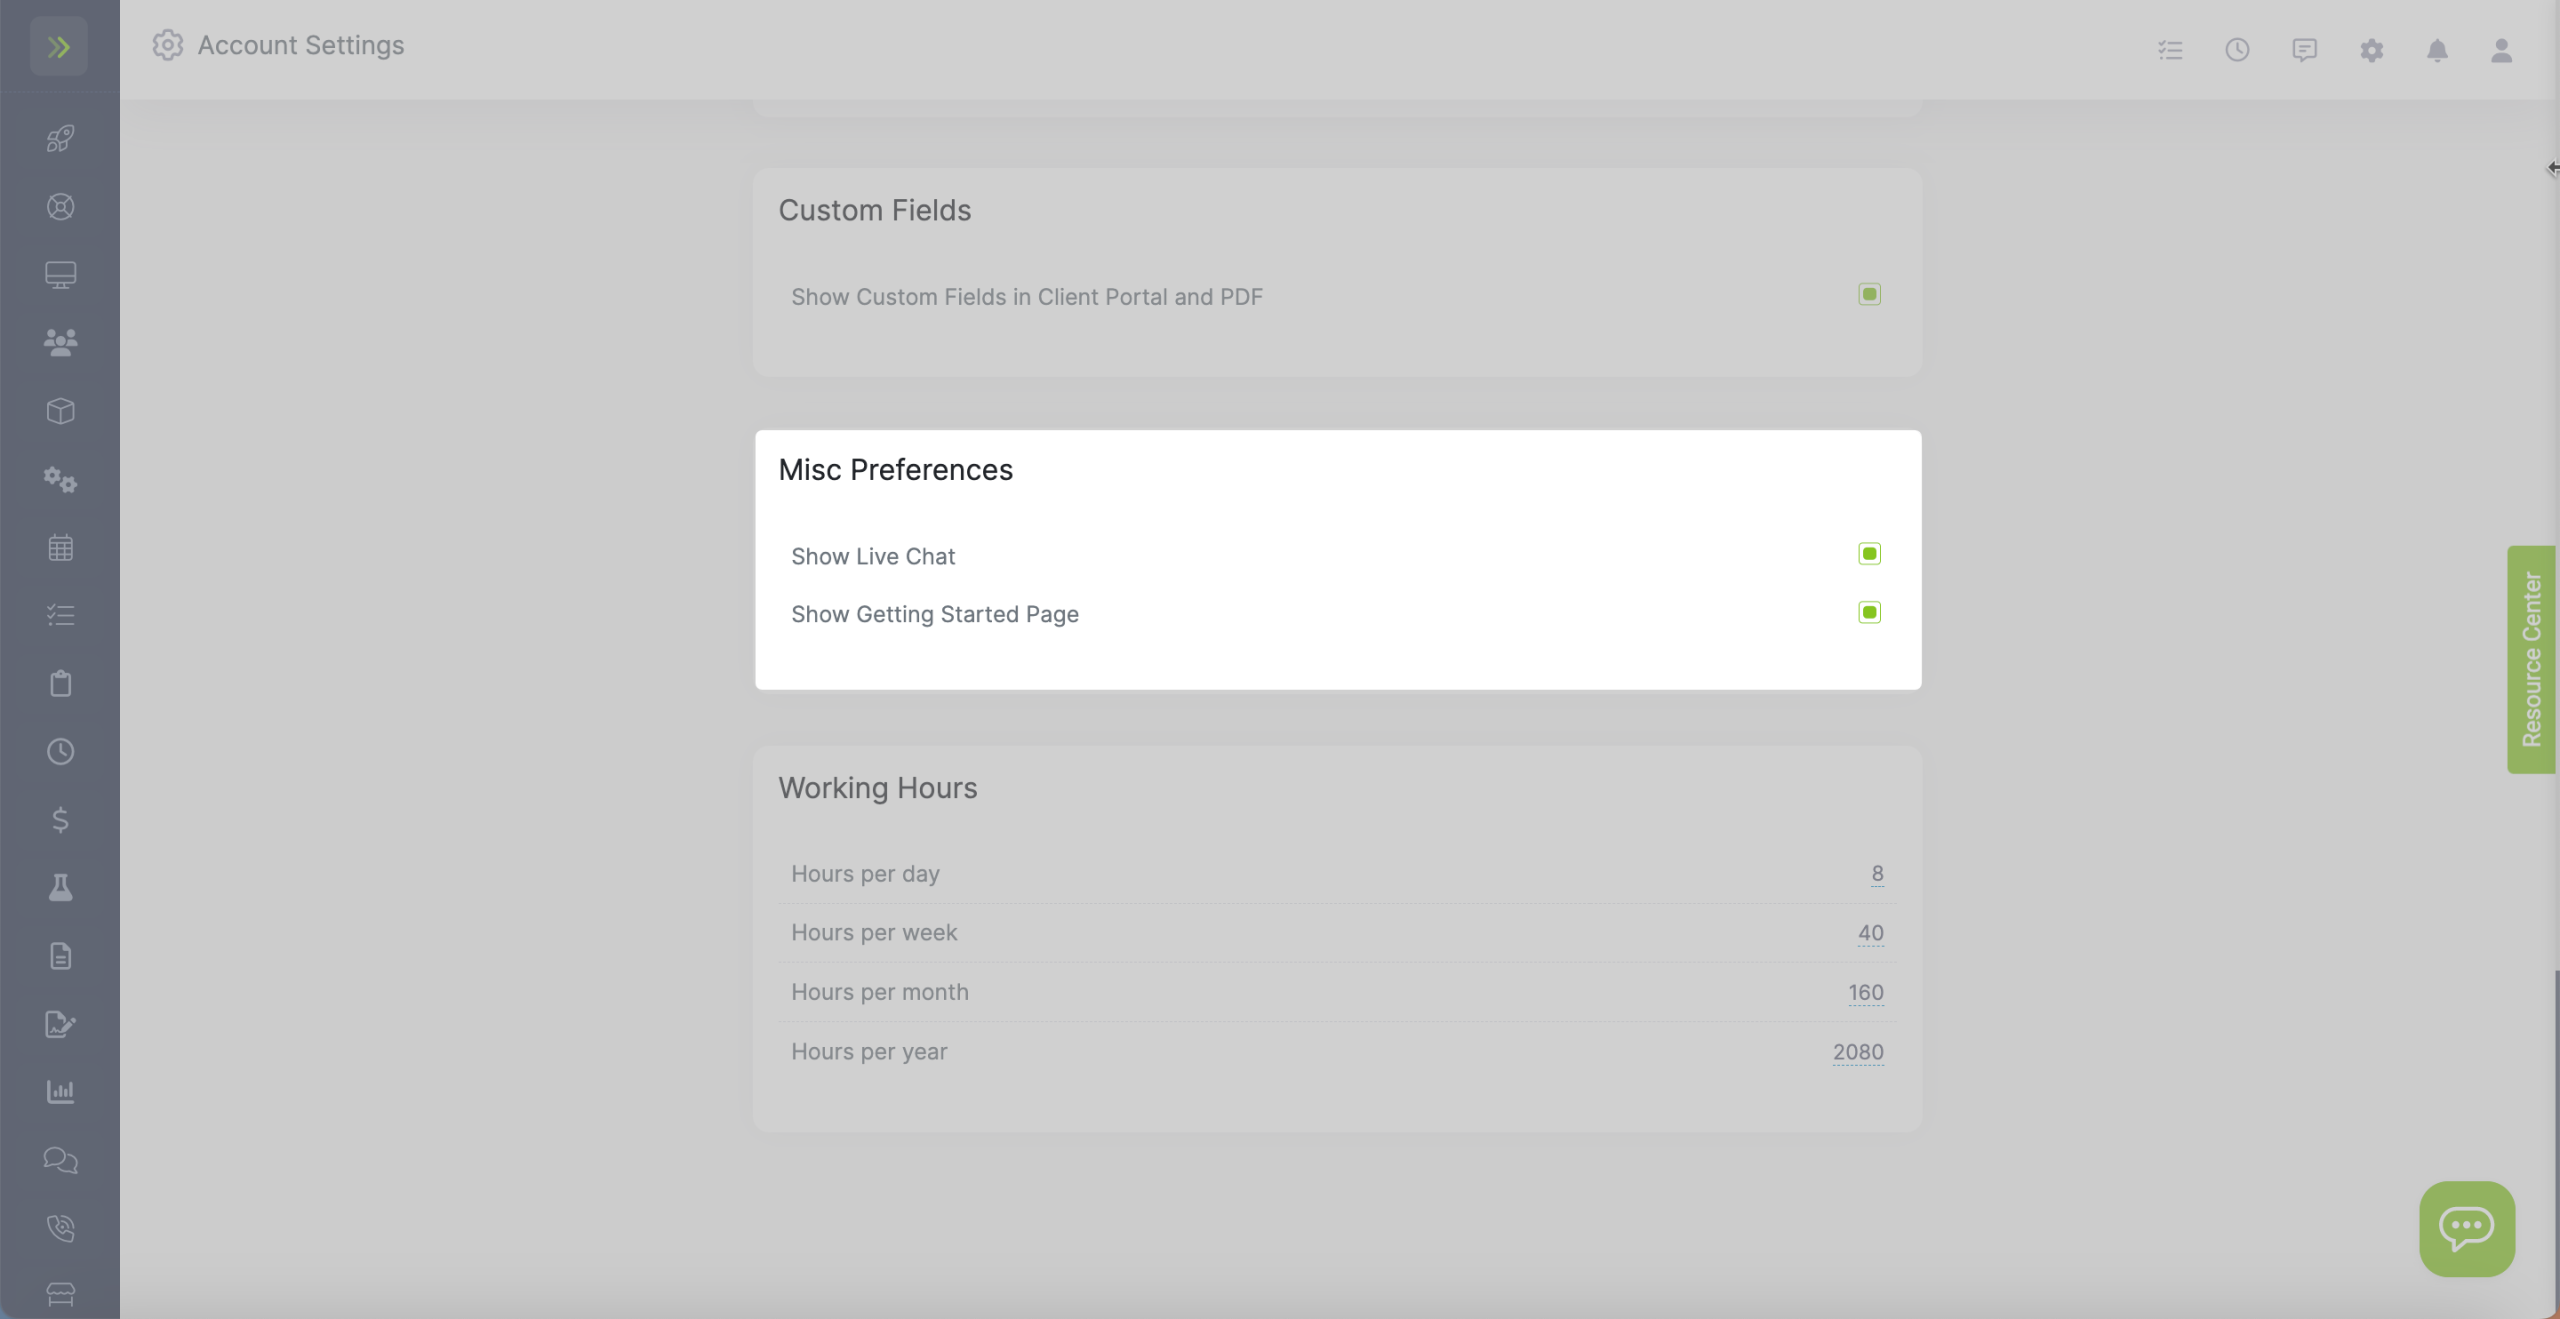The height and width of the screenshot is (1319, 2560).
Task: Click the Account Settings gear icon
Action: 167,45
